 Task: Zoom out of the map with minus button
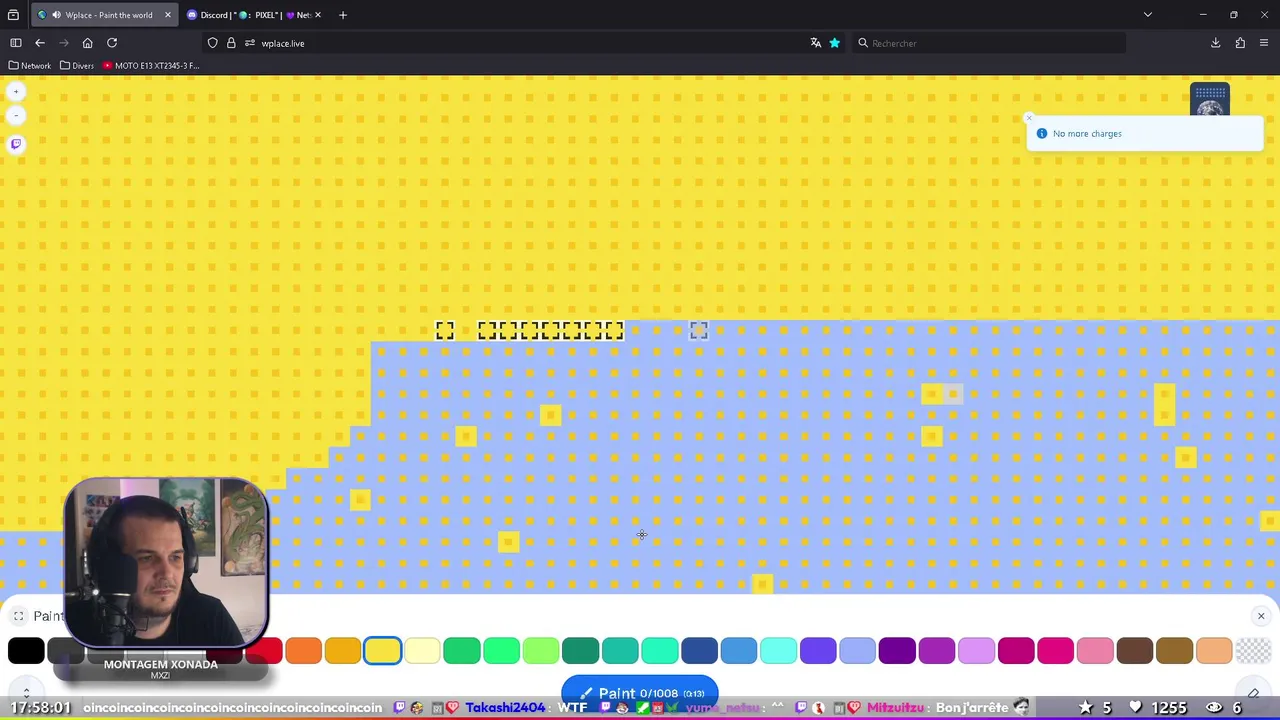click(x=16, y=116)
